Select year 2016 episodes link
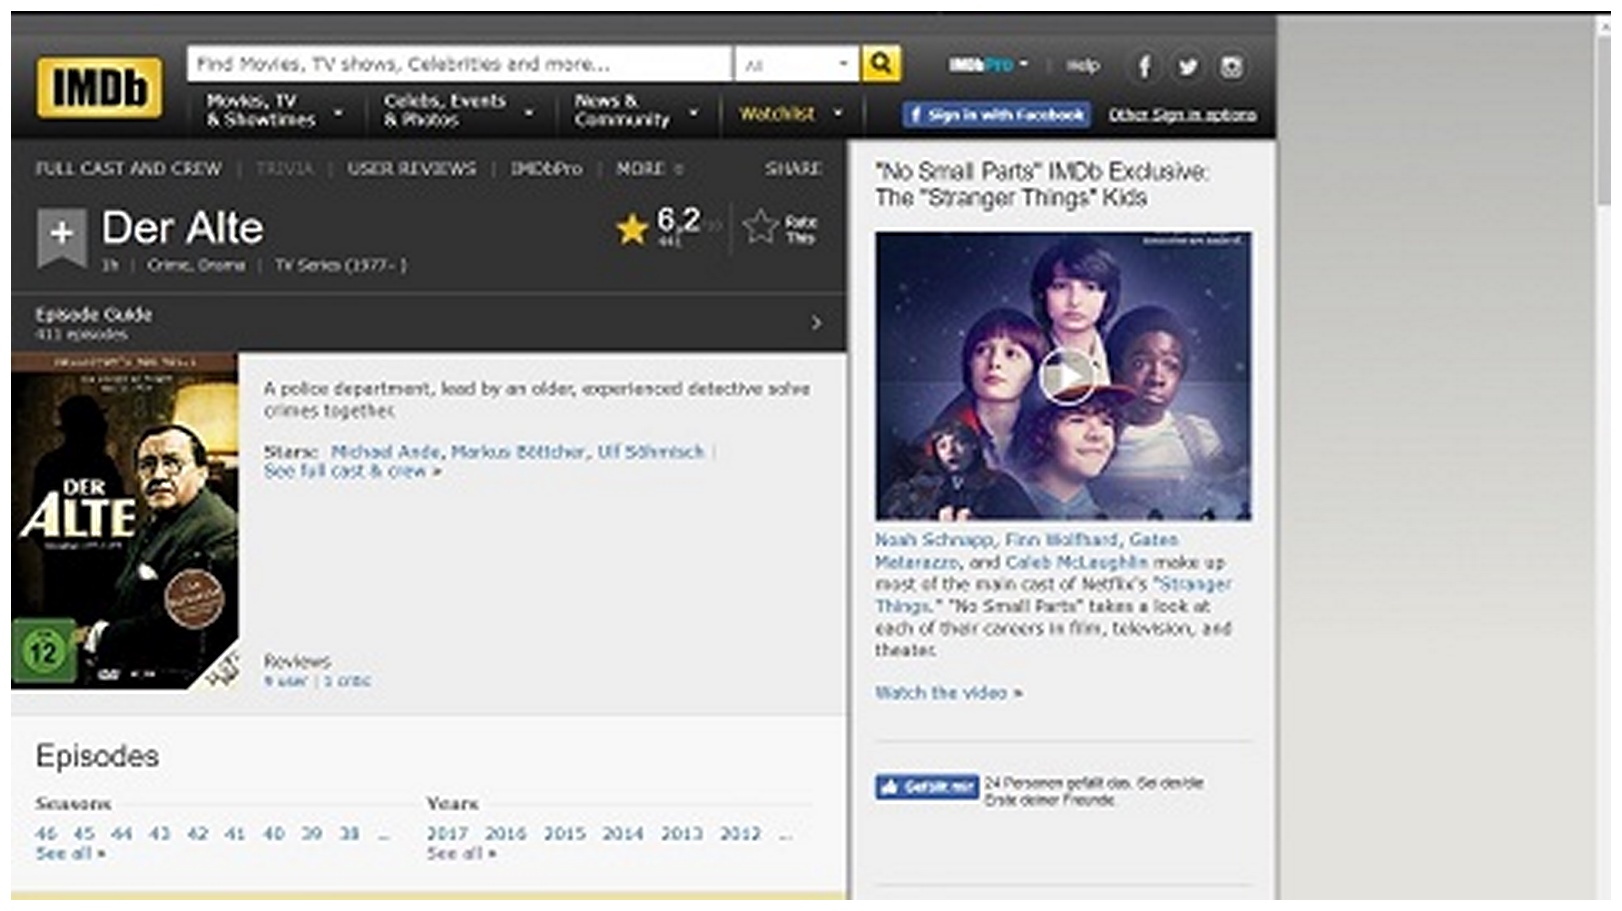The image size is (1622, 911). (x=506, y=834)
